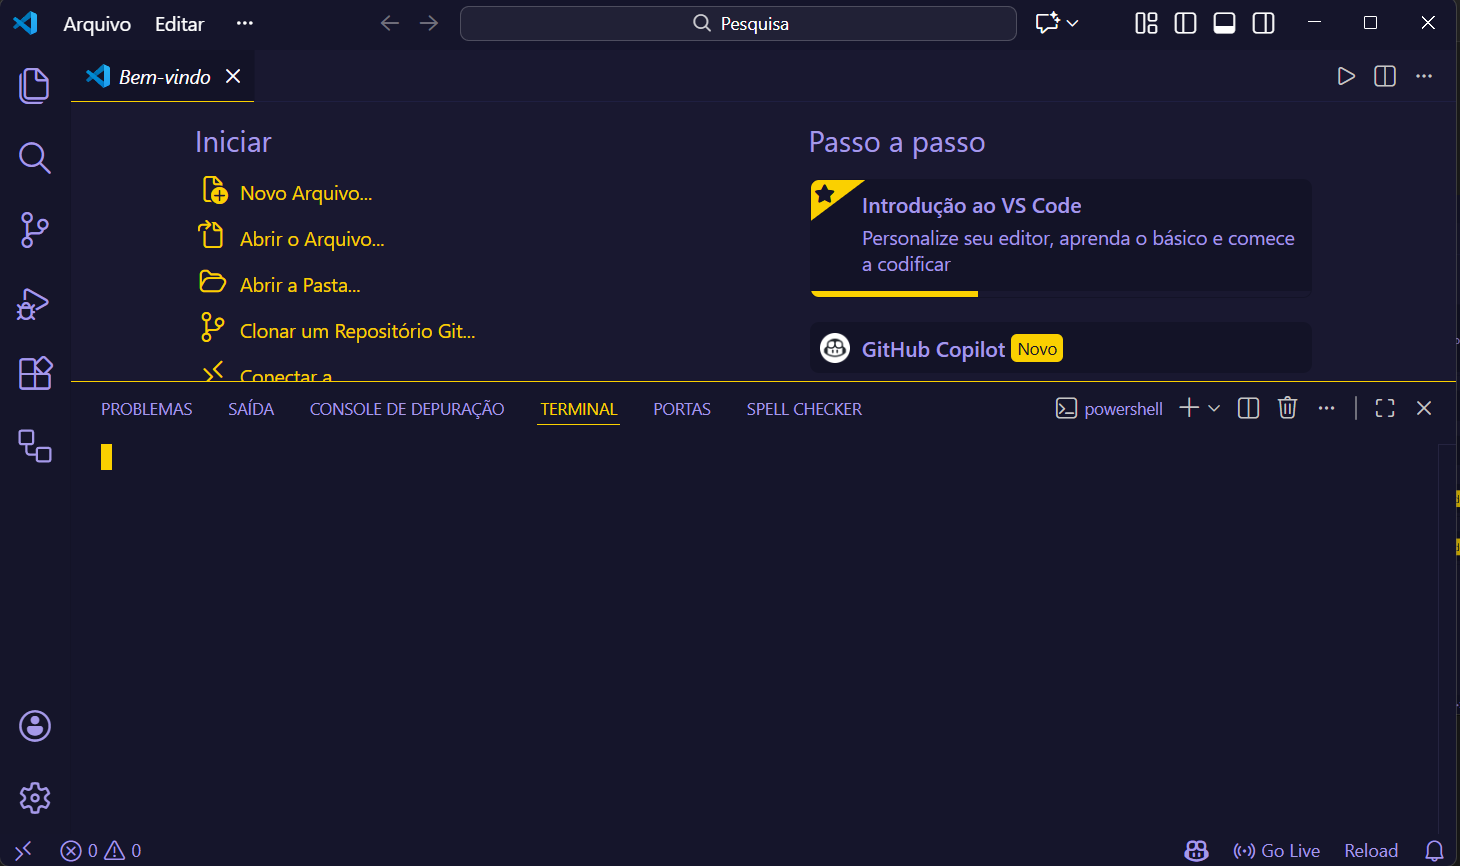The width and height of the screenshot is (1460, 866).
Task: Open the Source Control view
Action: [35, 230]
